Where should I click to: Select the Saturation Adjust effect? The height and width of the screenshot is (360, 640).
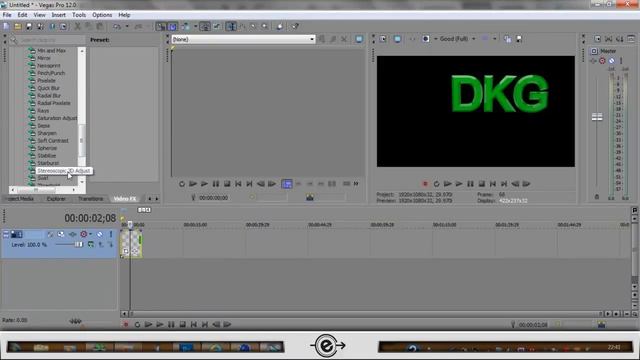57,118
